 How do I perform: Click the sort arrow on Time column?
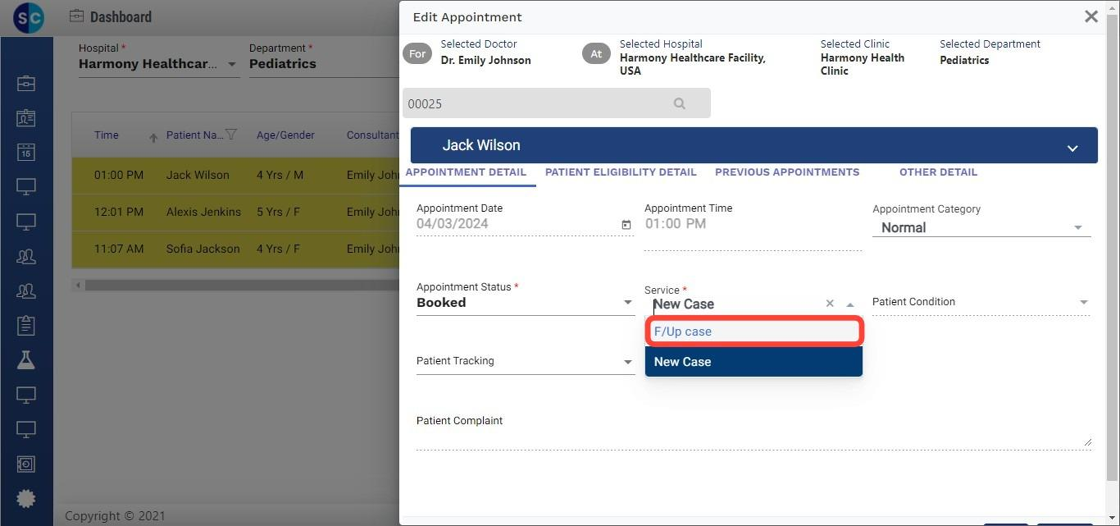click(153, 138)
